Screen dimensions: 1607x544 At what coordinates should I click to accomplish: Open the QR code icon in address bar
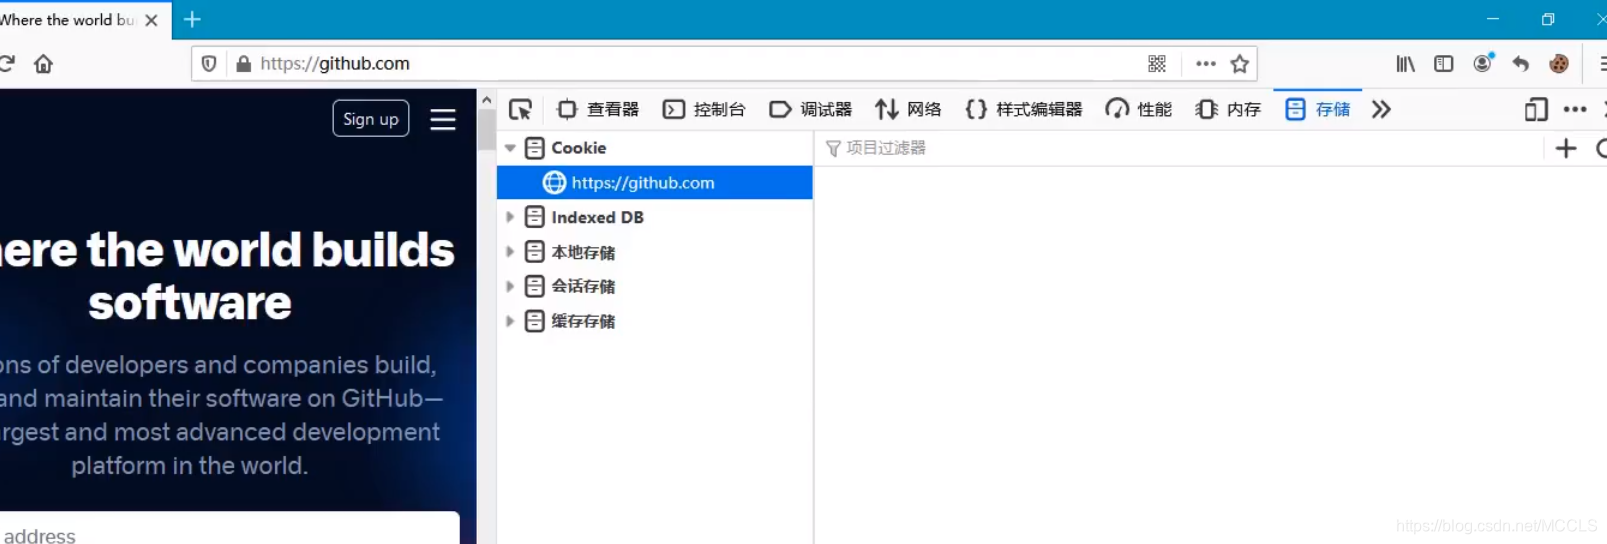coord(1157,64)
